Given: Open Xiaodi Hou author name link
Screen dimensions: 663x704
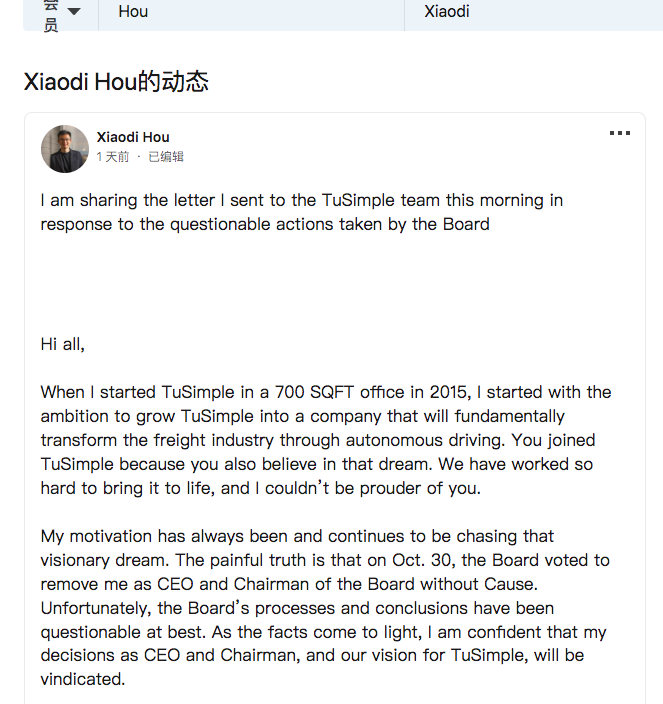Looking at the screenshot, I should 133,137.
